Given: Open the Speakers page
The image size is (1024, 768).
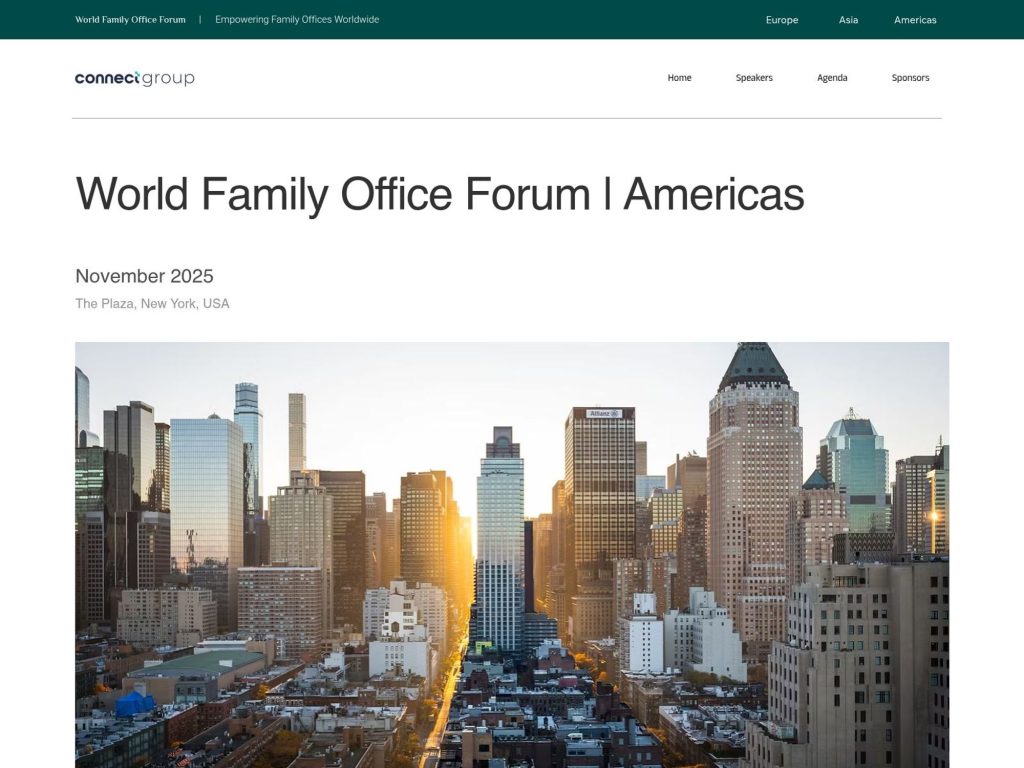Looking at the screenshot, I should [x=754, y=77].
